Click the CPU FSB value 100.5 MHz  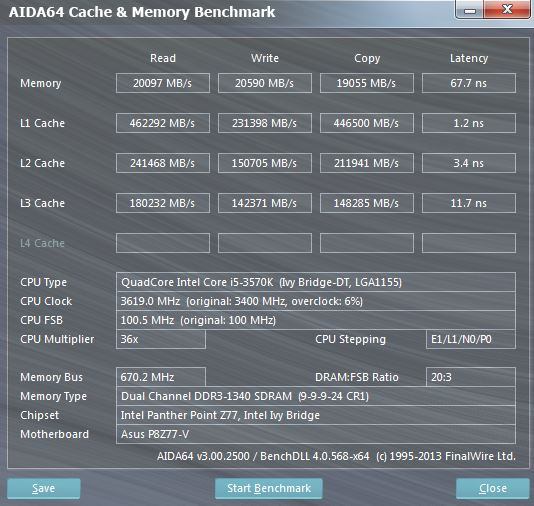316,320
